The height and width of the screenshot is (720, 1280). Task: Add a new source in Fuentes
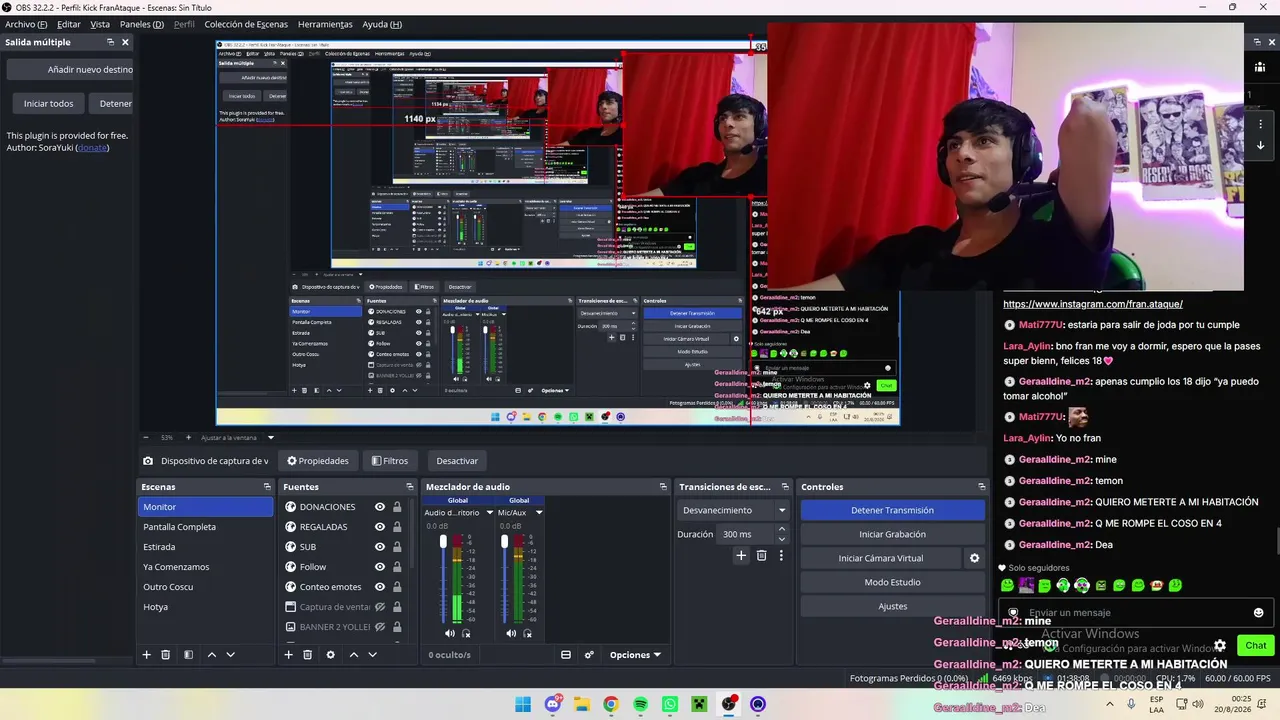(x=288, y=655)
